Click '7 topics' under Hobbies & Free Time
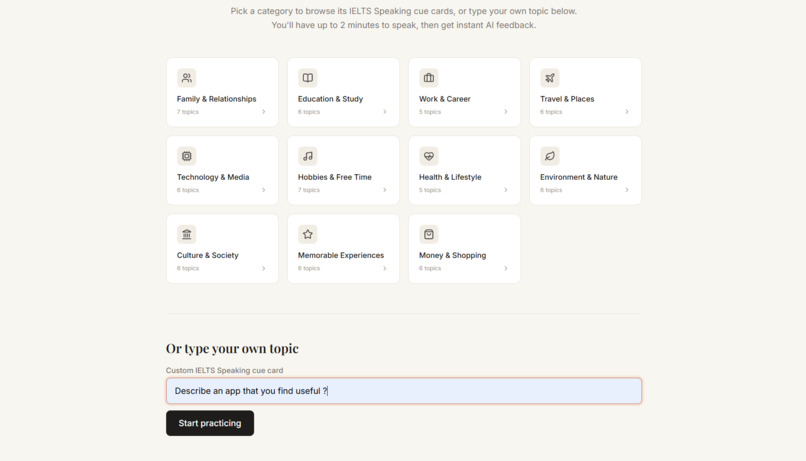The width and height of the screenshot is (806, 461). click(x=308, y=190)
